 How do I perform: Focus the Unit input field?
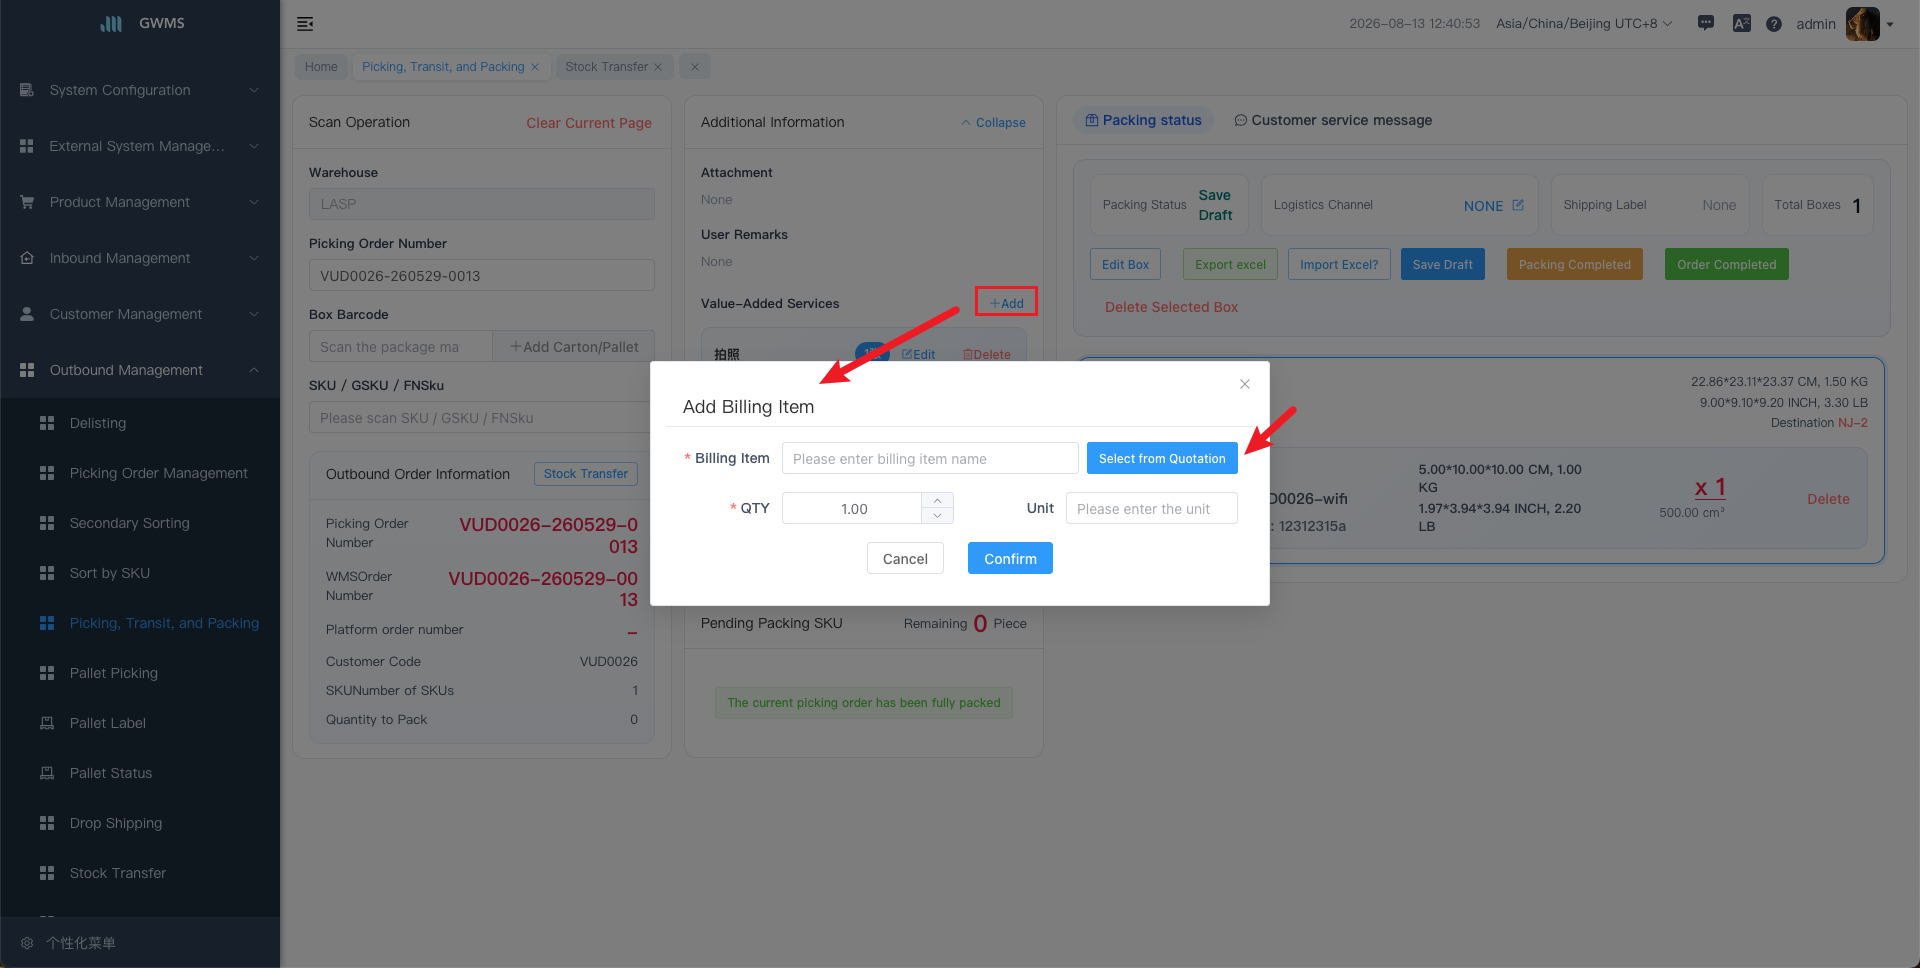(x=1152, y=508)
